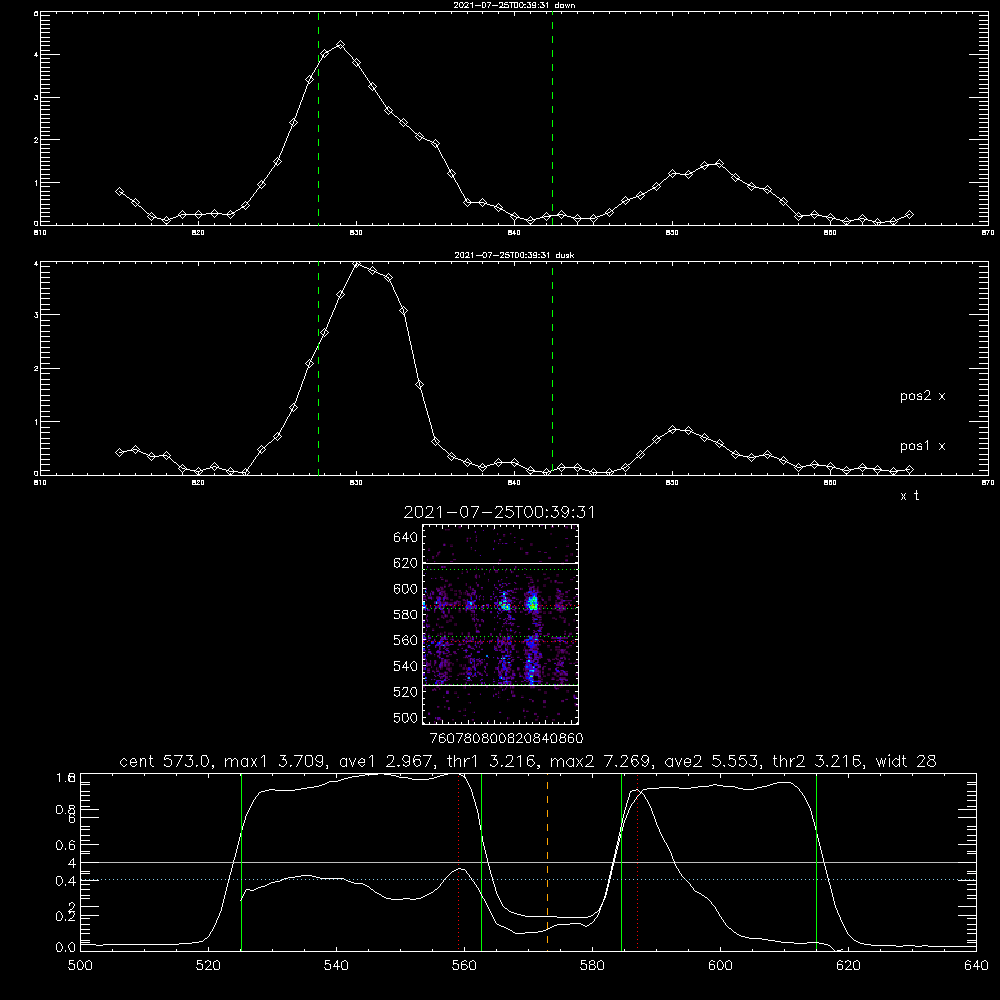Click the red dotted line near 559 in bottom plot
This screenshot has height=1000, width=1000.
click(x=459, y=862)
